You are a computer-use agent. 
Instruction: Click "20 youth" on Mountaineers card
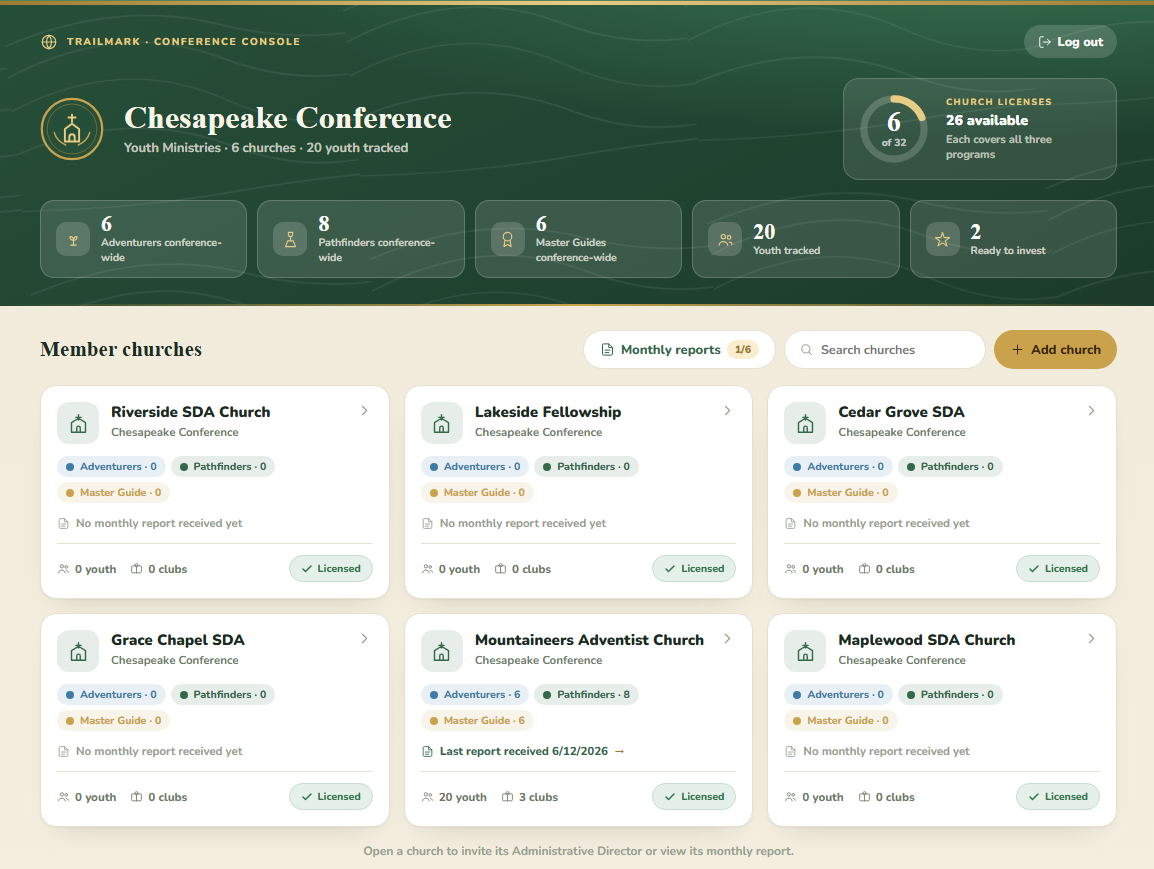coord(462,797)
